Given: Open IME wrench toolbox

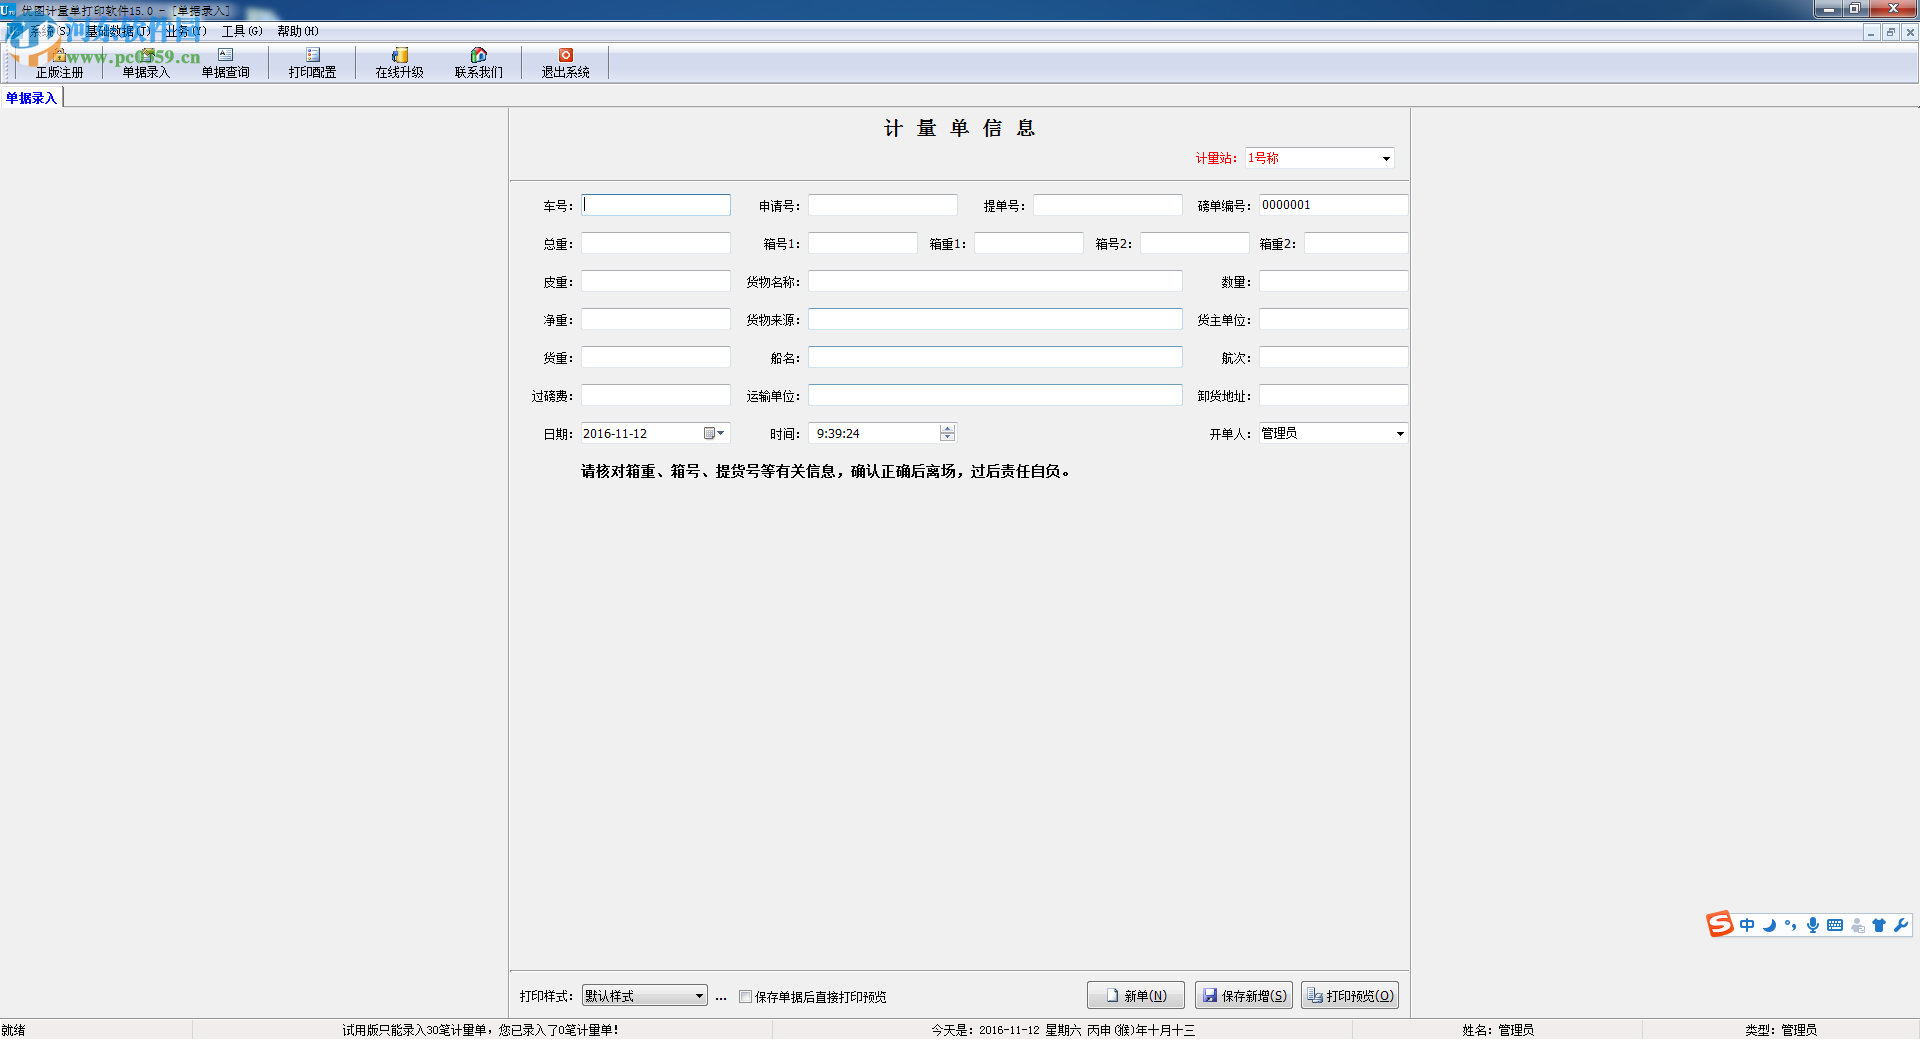Looking at the screenshot, I should [x=1901, y=925].
